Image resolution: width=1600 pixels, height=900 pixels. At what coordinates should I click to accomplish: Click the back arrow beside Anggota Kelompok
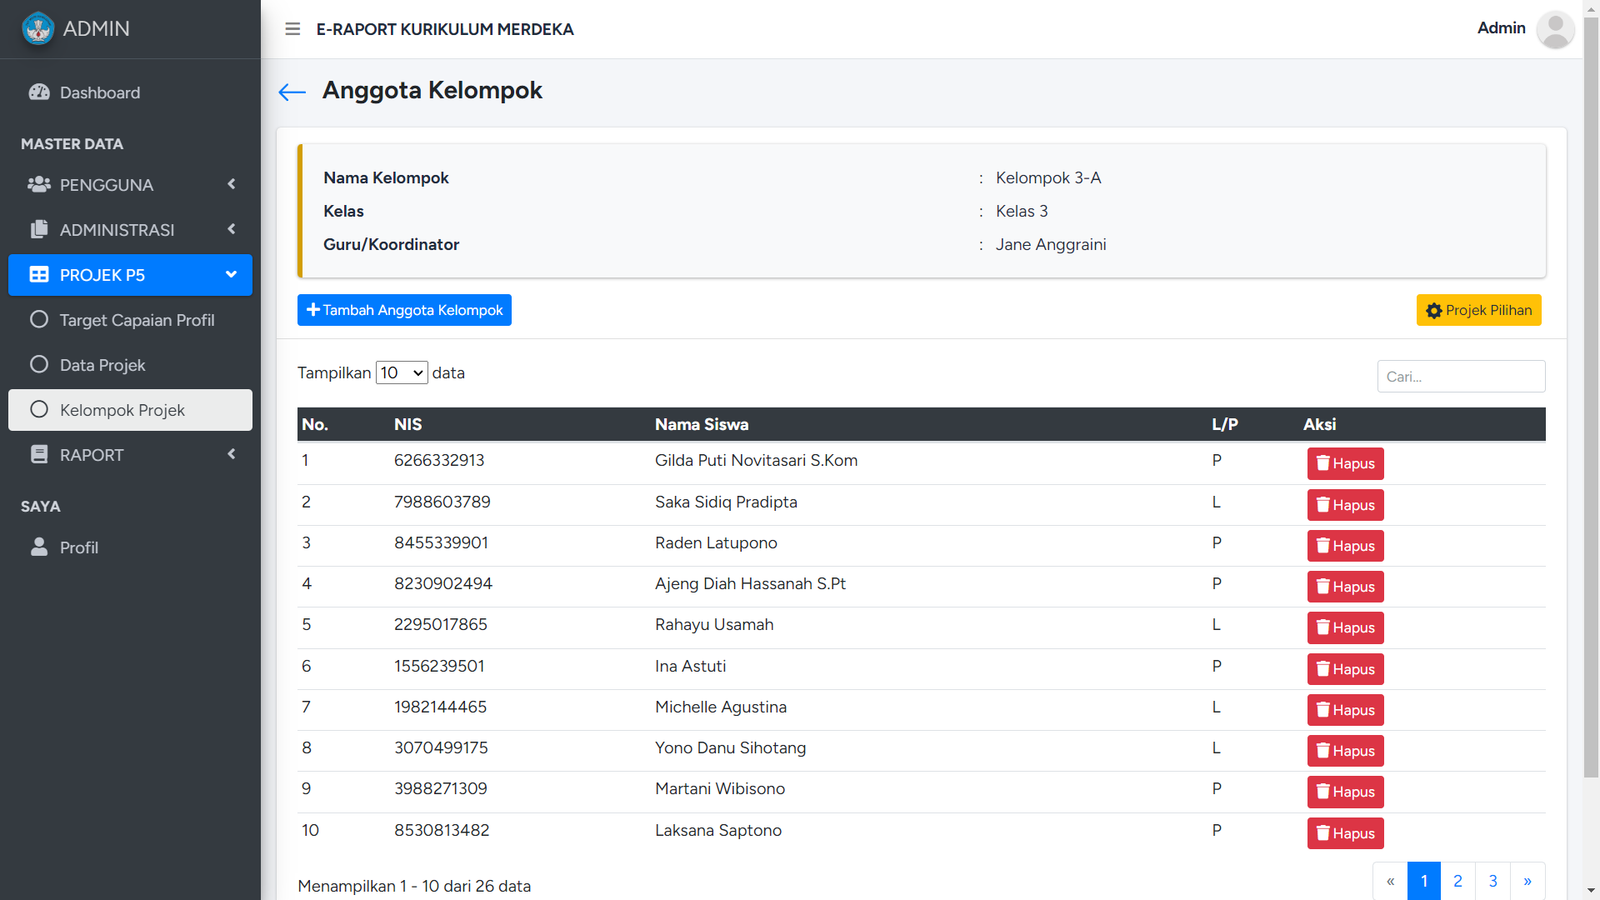coord(292,92)
